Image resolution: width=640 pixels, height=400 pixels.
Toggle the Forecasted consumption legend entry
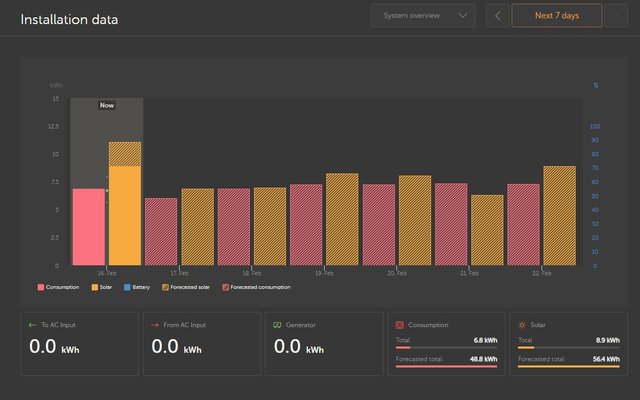(256, 287)
